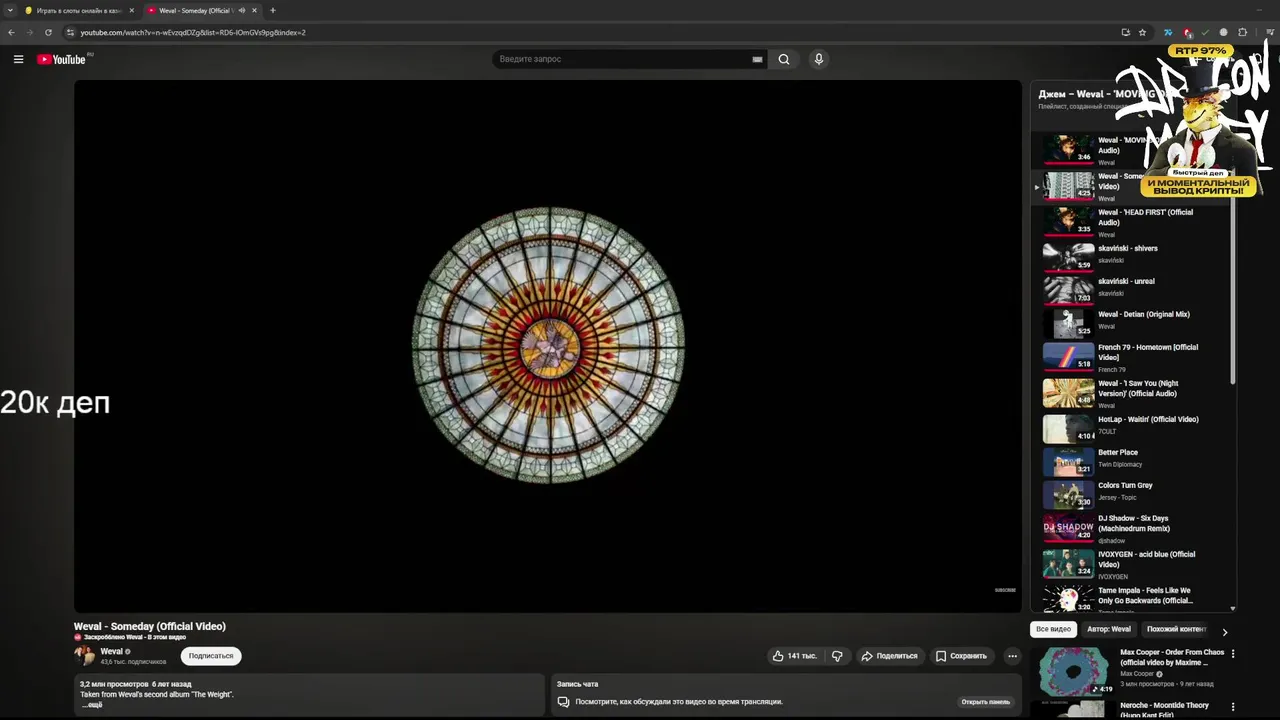
Task: Click the Поделиться share button
Action: [889, 656]
